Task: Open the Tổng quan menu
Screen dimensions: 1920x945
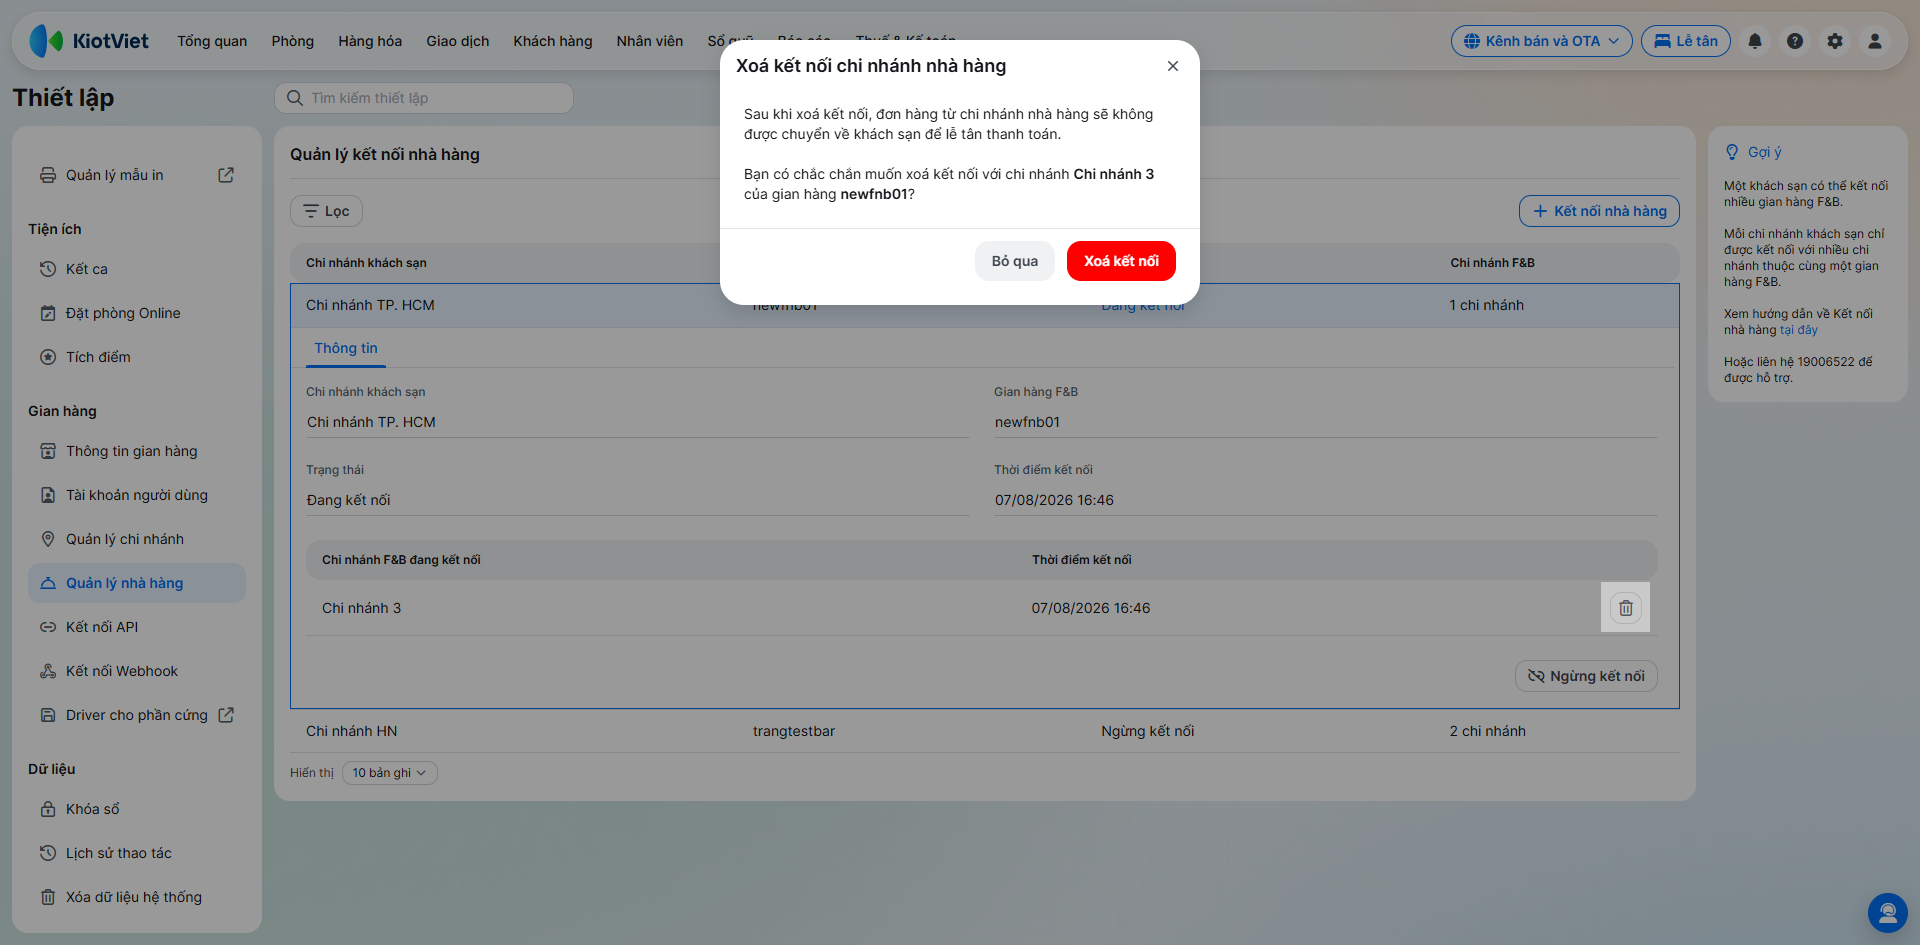Action: pos(212,41)
